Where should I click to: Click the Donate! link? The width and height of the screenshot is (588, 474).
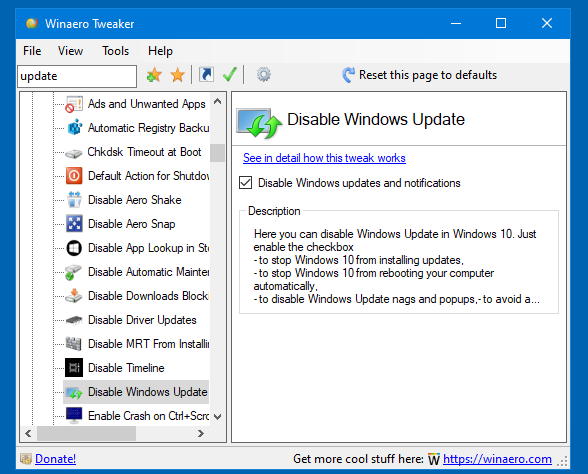[56, 459]
